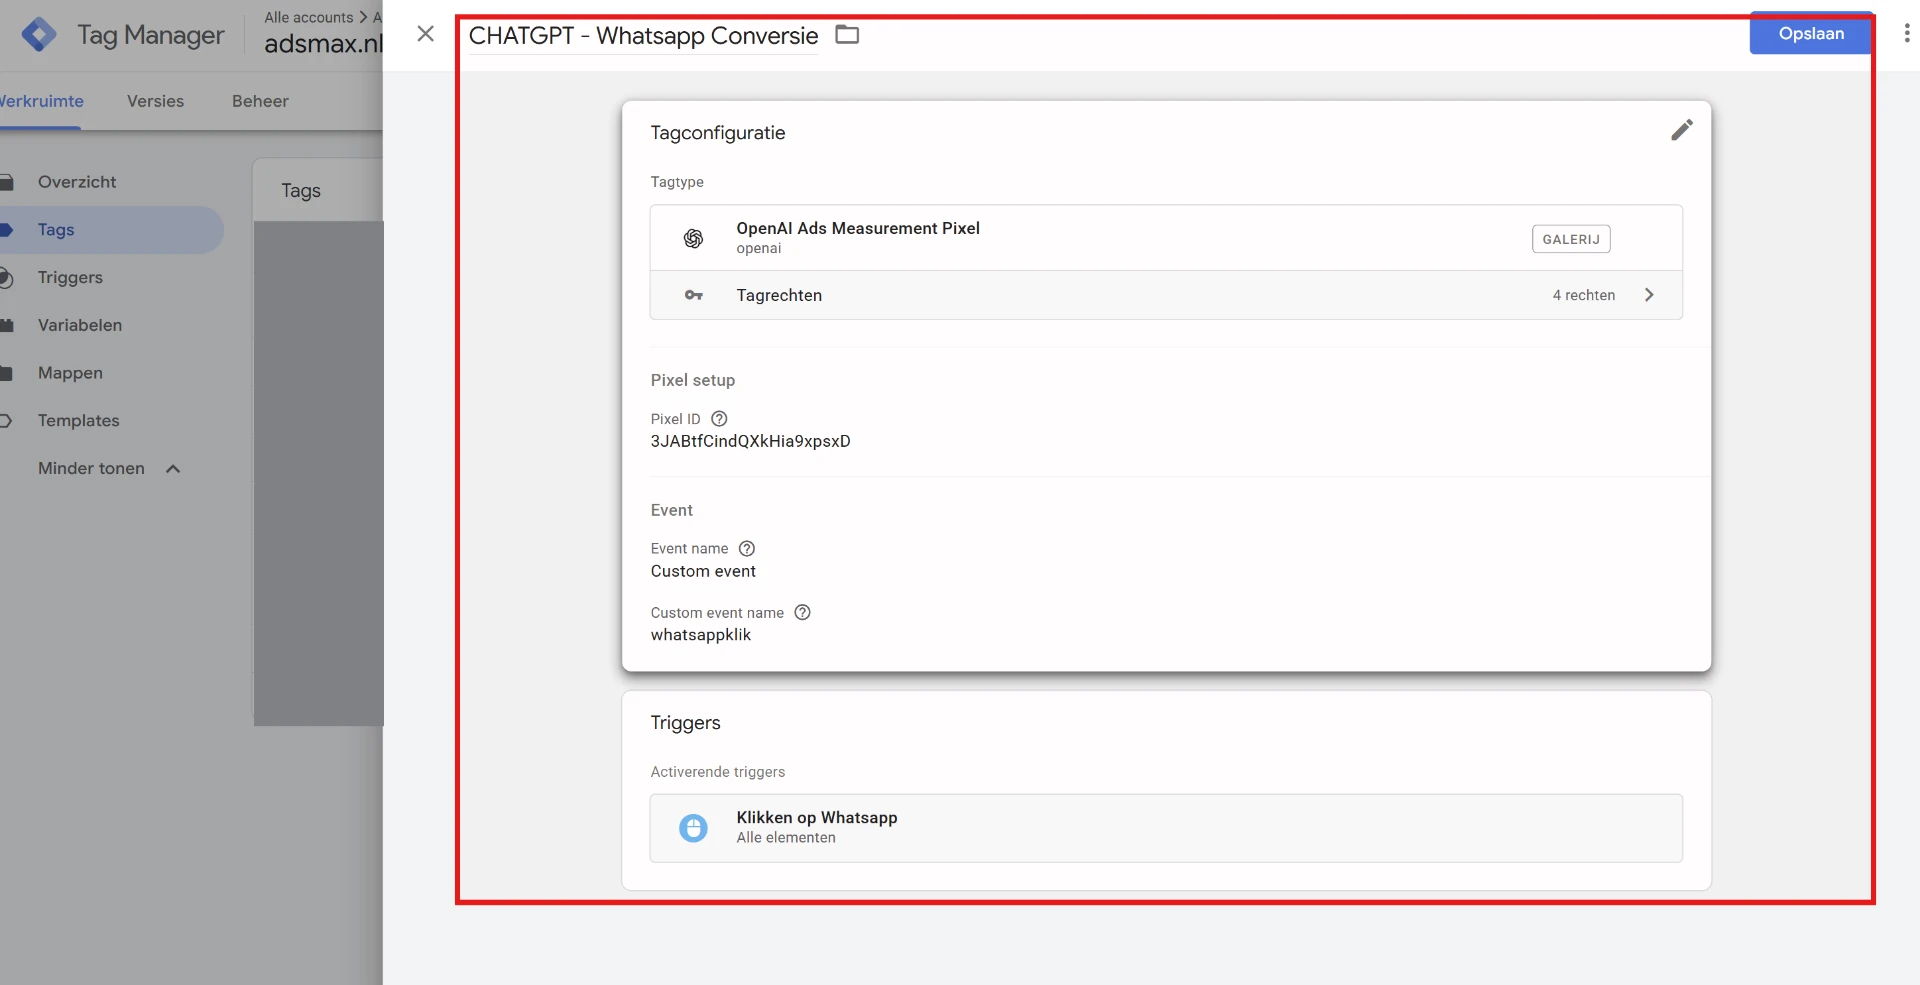Select Tags in the sidebar
Image resolution: width=1920 pixels, height=985 pixels.
(x=56, y=230)
